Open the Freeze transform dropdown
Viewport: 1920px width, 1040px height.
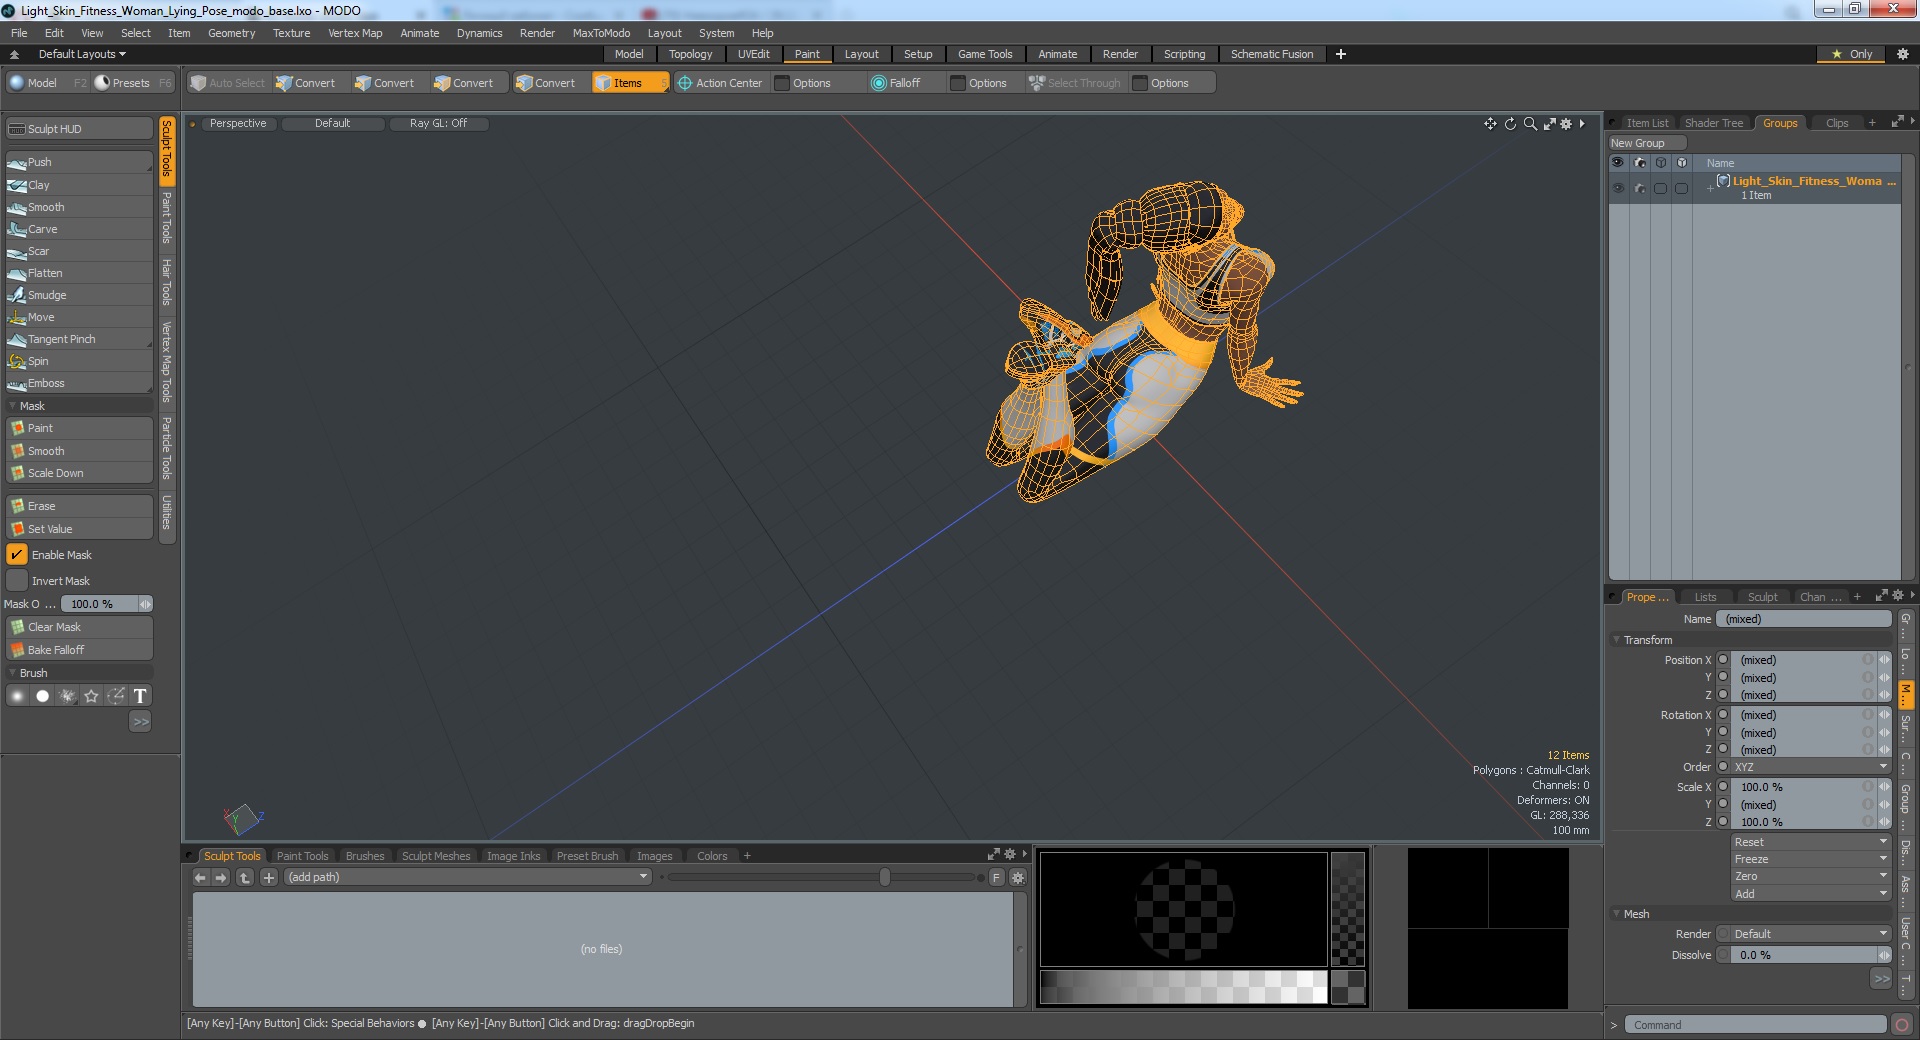1810,859
